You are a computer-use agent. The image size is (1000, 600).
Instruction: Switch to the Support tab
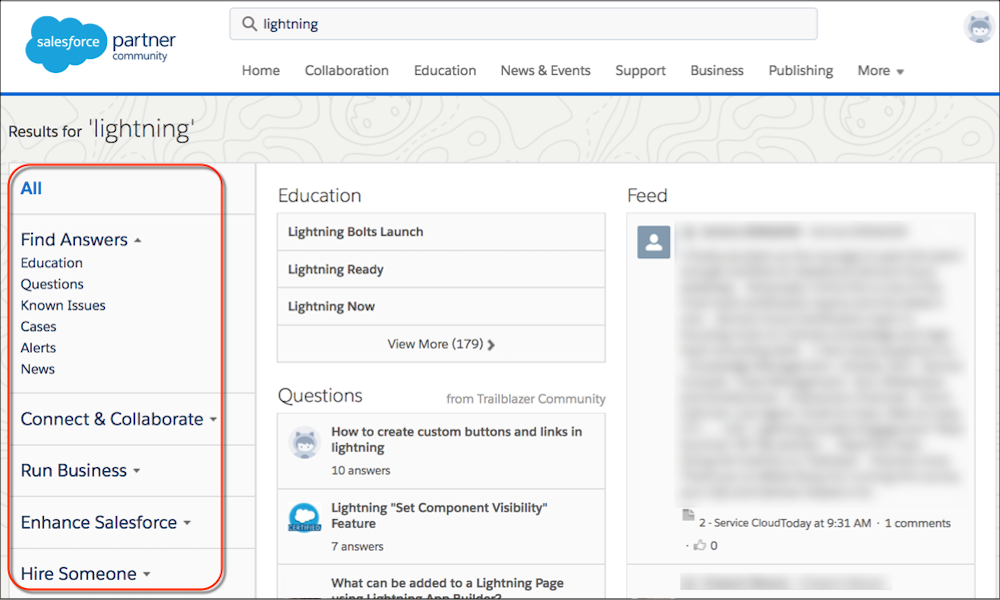(640, 71)
